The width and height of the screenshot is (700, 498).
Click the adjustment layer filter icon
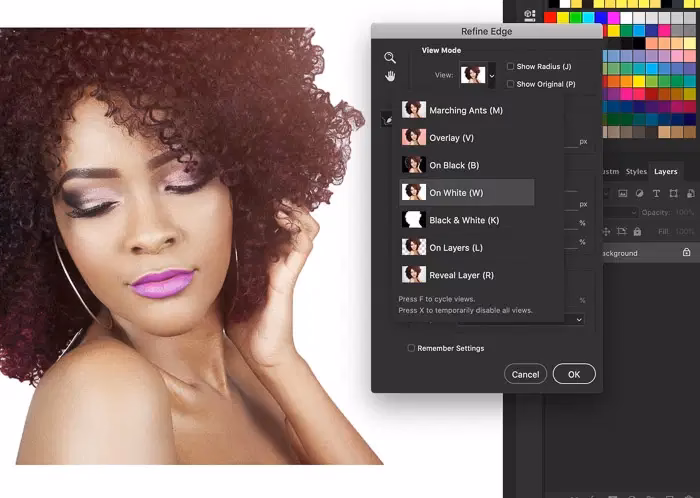point(639,193)
